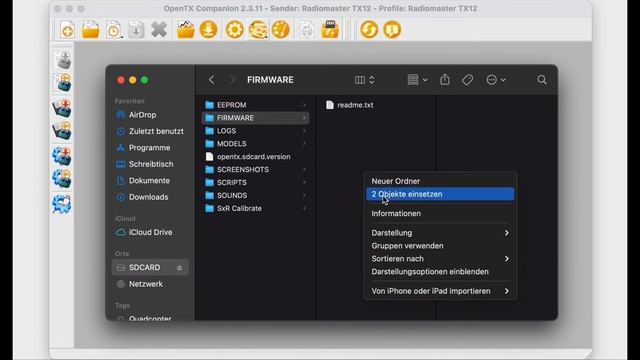Select 2 Objekte einsetzen menu entry
This screenshot has width=640, height=360.
pyautogui.click(x=440, y=194)
